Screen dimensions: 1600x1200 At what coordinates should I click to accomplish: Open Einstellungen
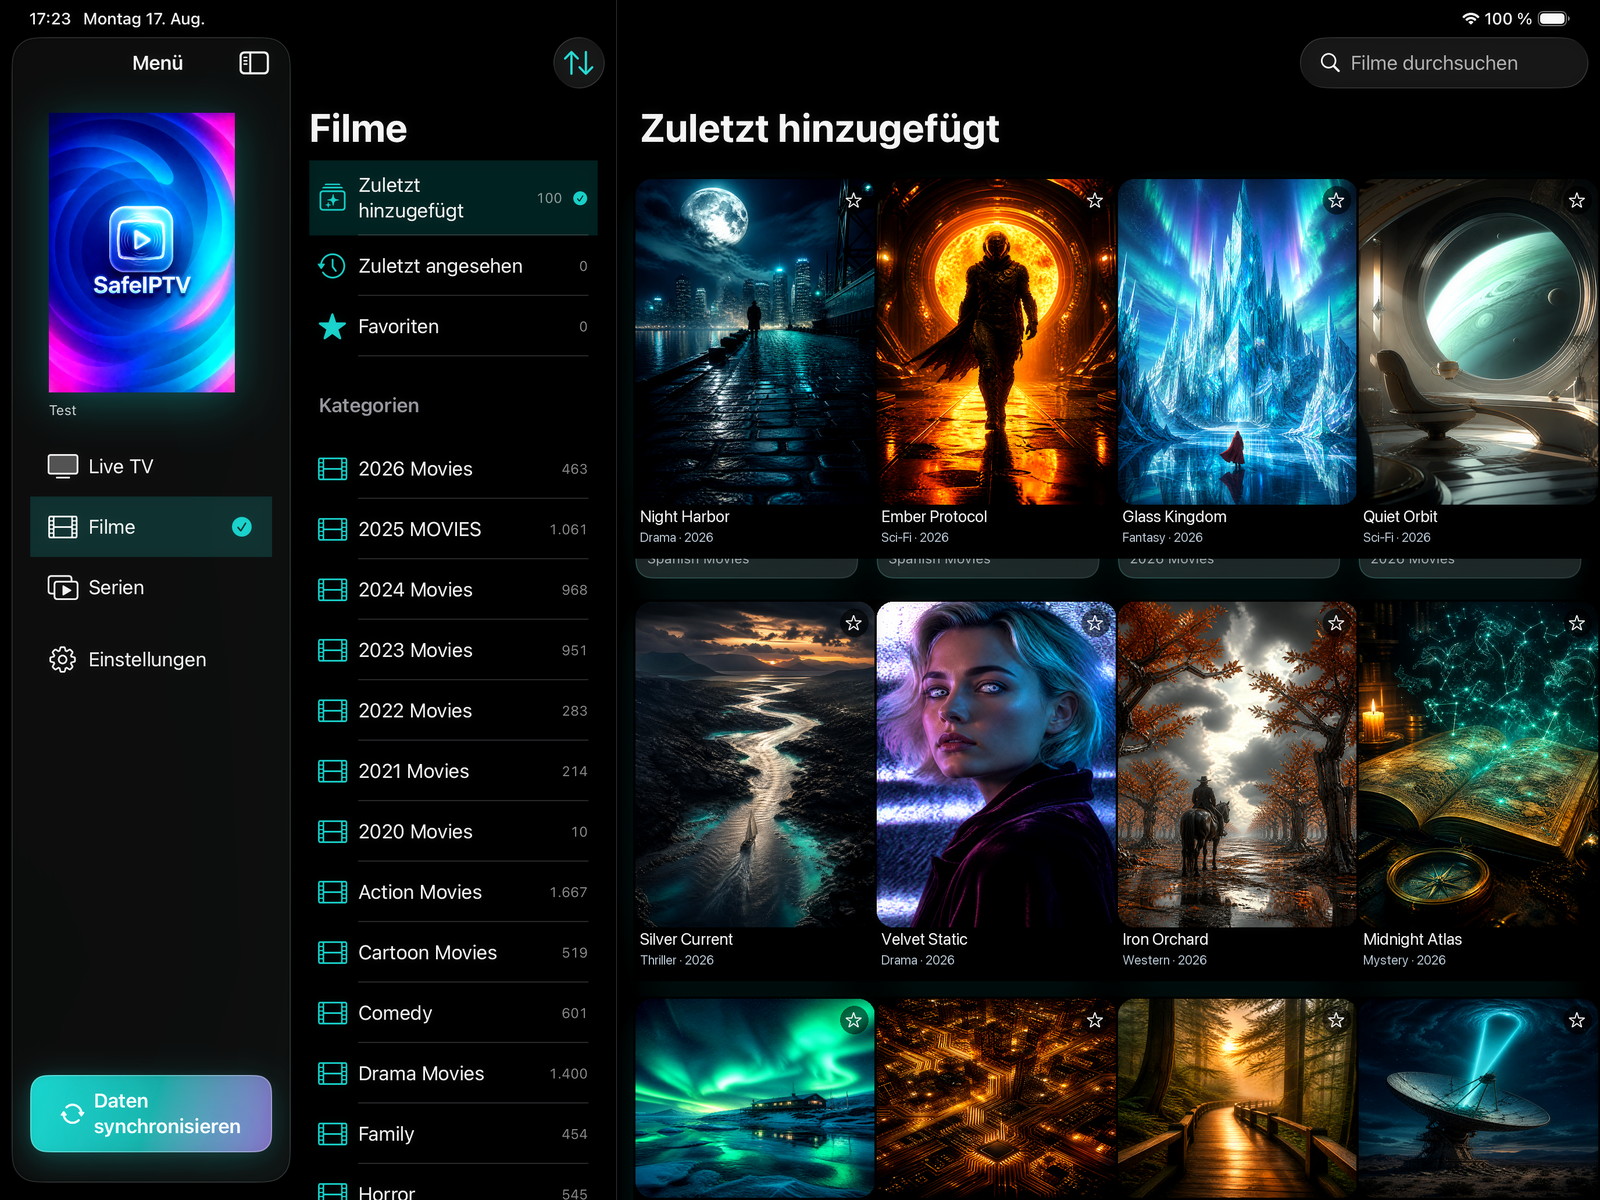point(151,659)
